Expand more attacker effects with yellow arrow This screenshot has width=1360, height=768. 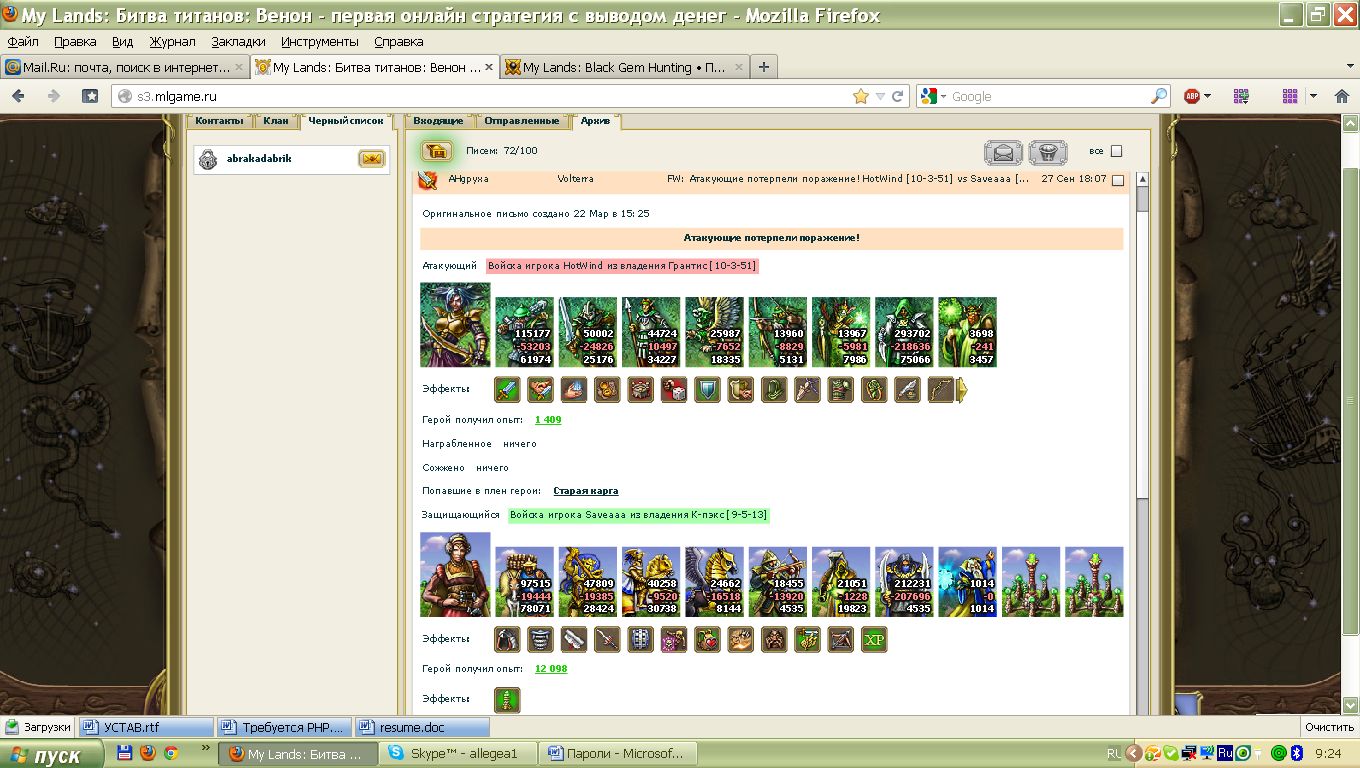[962, 390]
